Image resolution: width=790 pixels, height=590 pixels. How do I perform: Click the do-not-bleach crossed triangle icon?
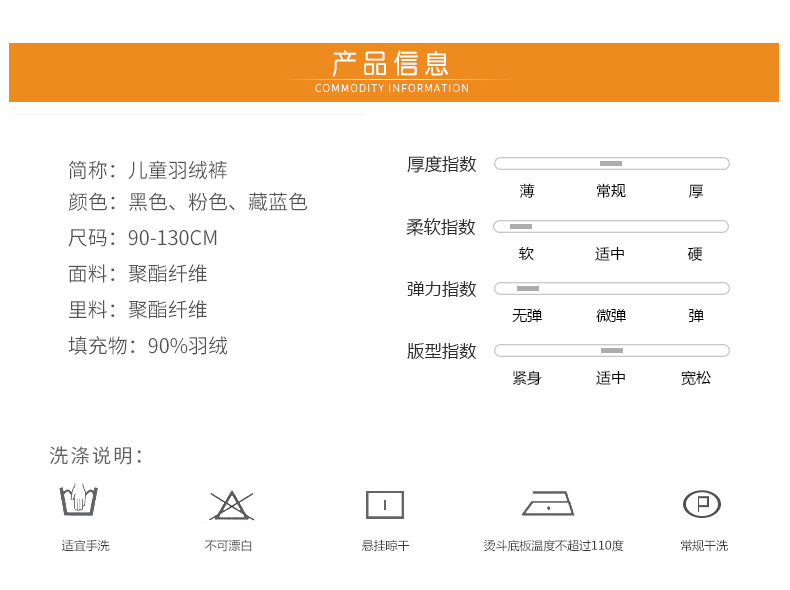pos(231,505)
